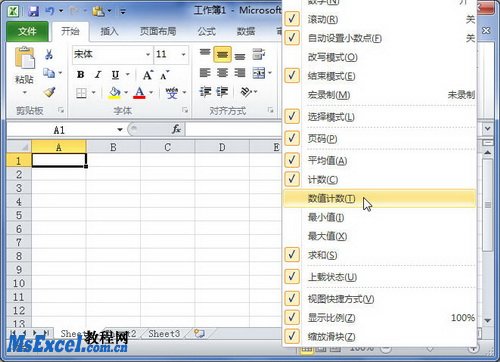Click the Decrease Indent icon
500x362 pixels.
click(x=205, y=92)
